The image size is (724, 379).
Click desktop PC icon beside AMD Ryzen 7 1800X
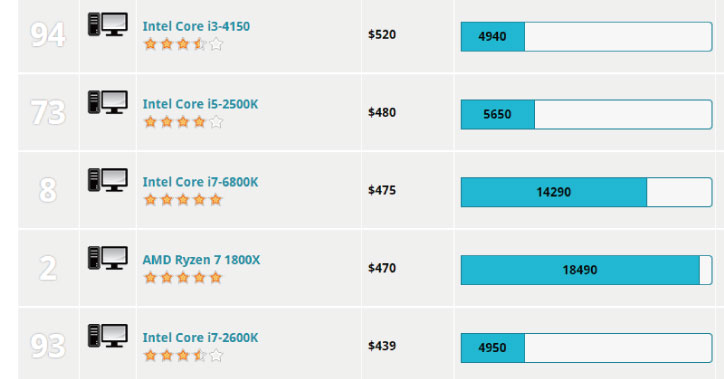click(108, 258)
